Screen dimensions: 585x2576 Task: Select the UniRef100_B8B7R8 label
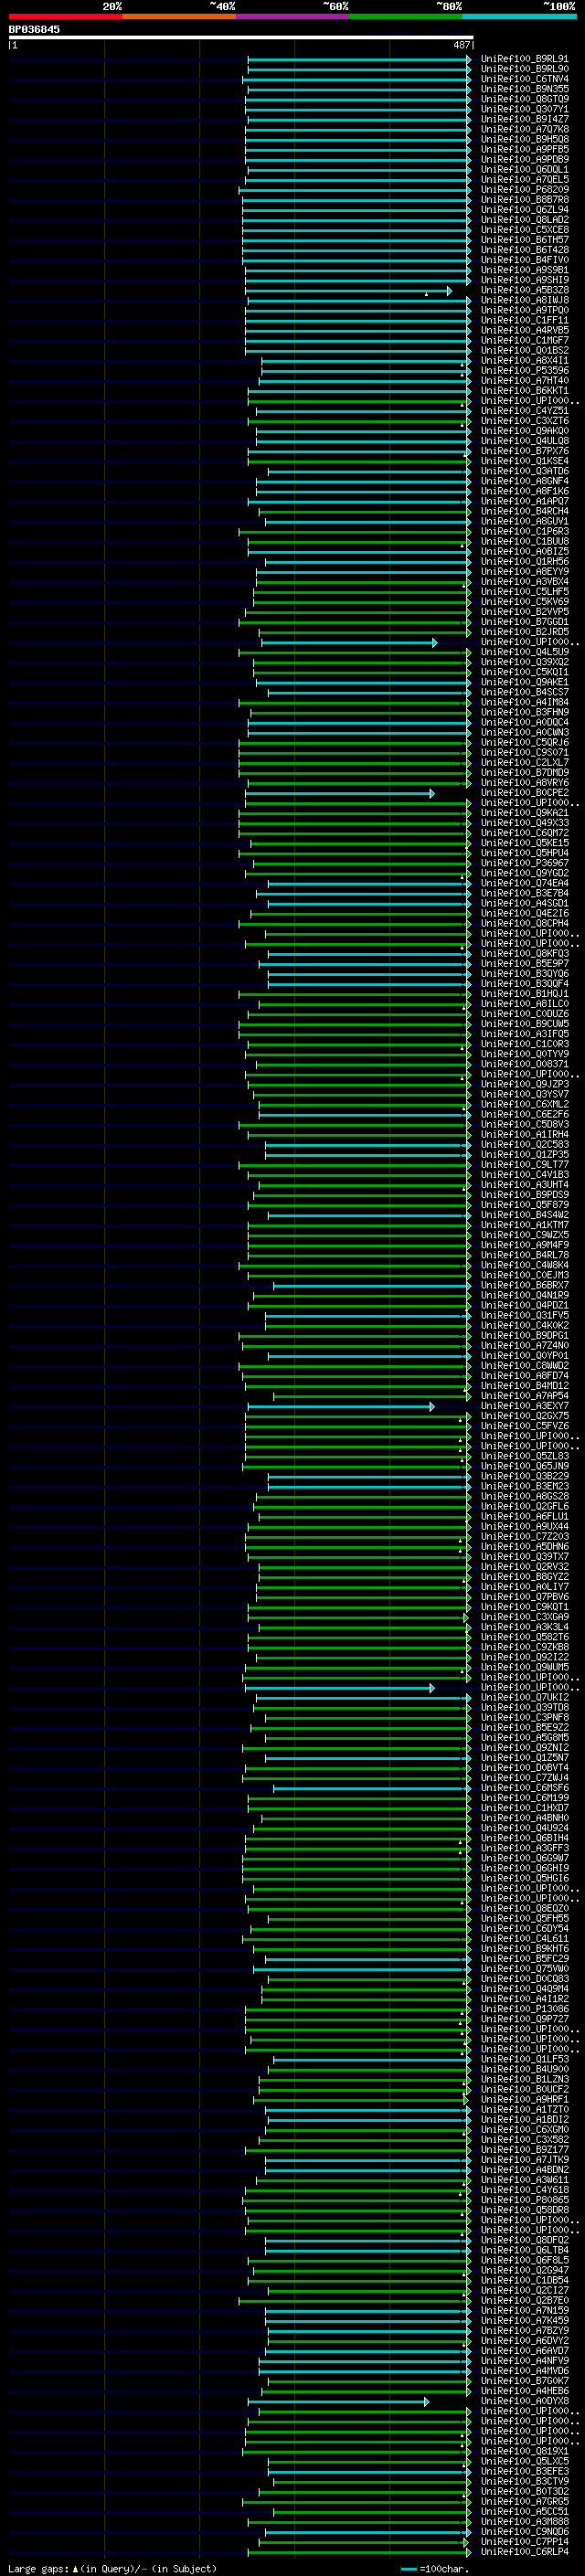pos(524,199)
